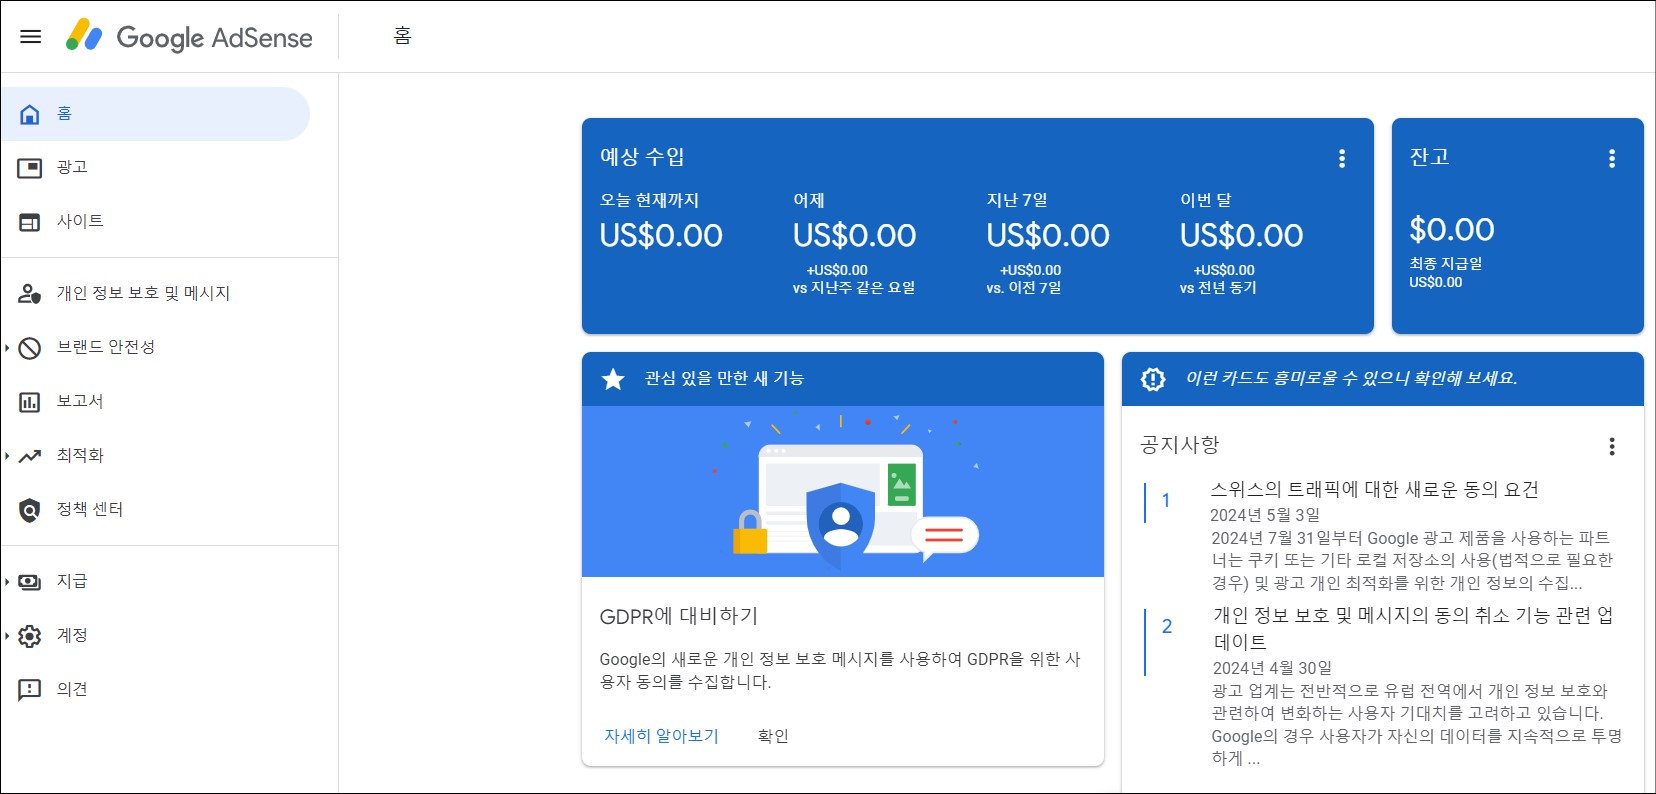Screen dimensions: 1656x794
Task: Click the 사이트 sites icon
Action: (x=30, y=221)
